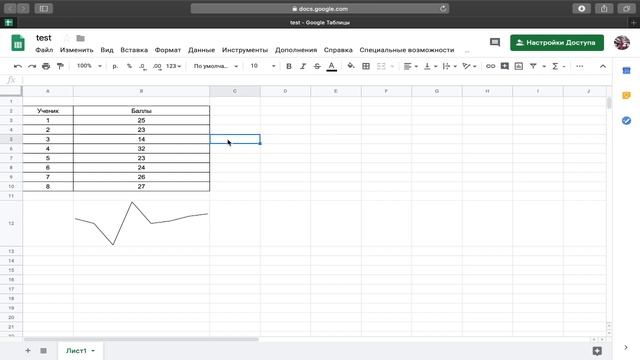Open the Инструменты menu
The height and width of the screenshot is (360, 640).
[245, 50]
